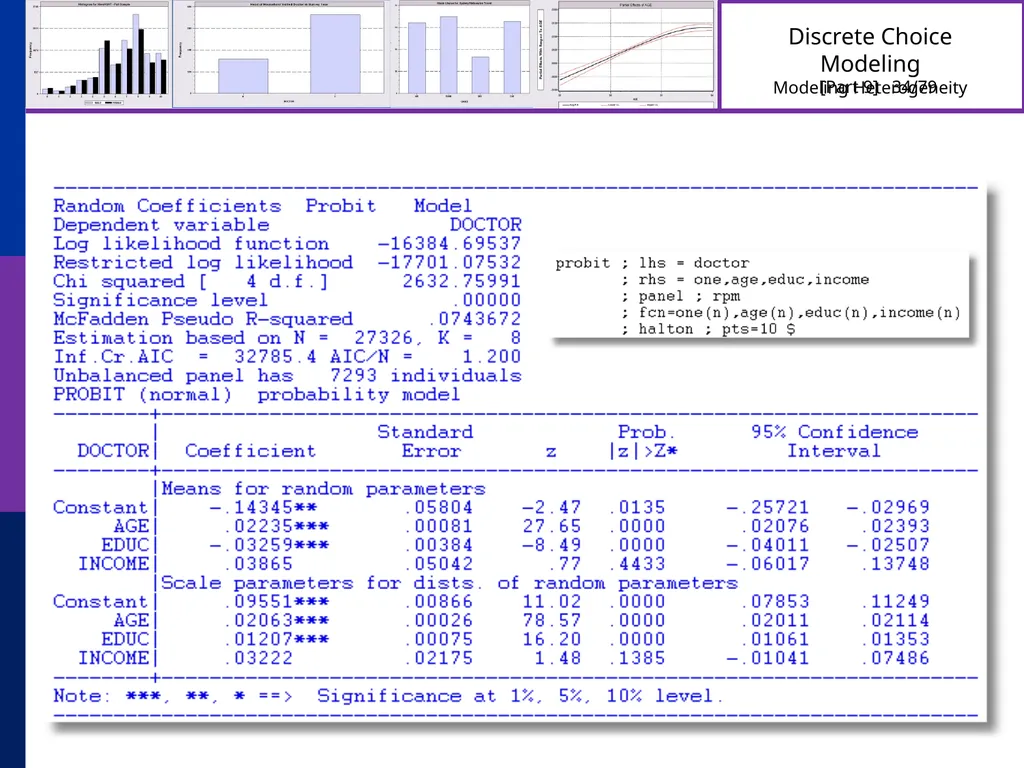Click sample size N = 27326
This screenshot has width=1024, height=768.
(353, 338)
